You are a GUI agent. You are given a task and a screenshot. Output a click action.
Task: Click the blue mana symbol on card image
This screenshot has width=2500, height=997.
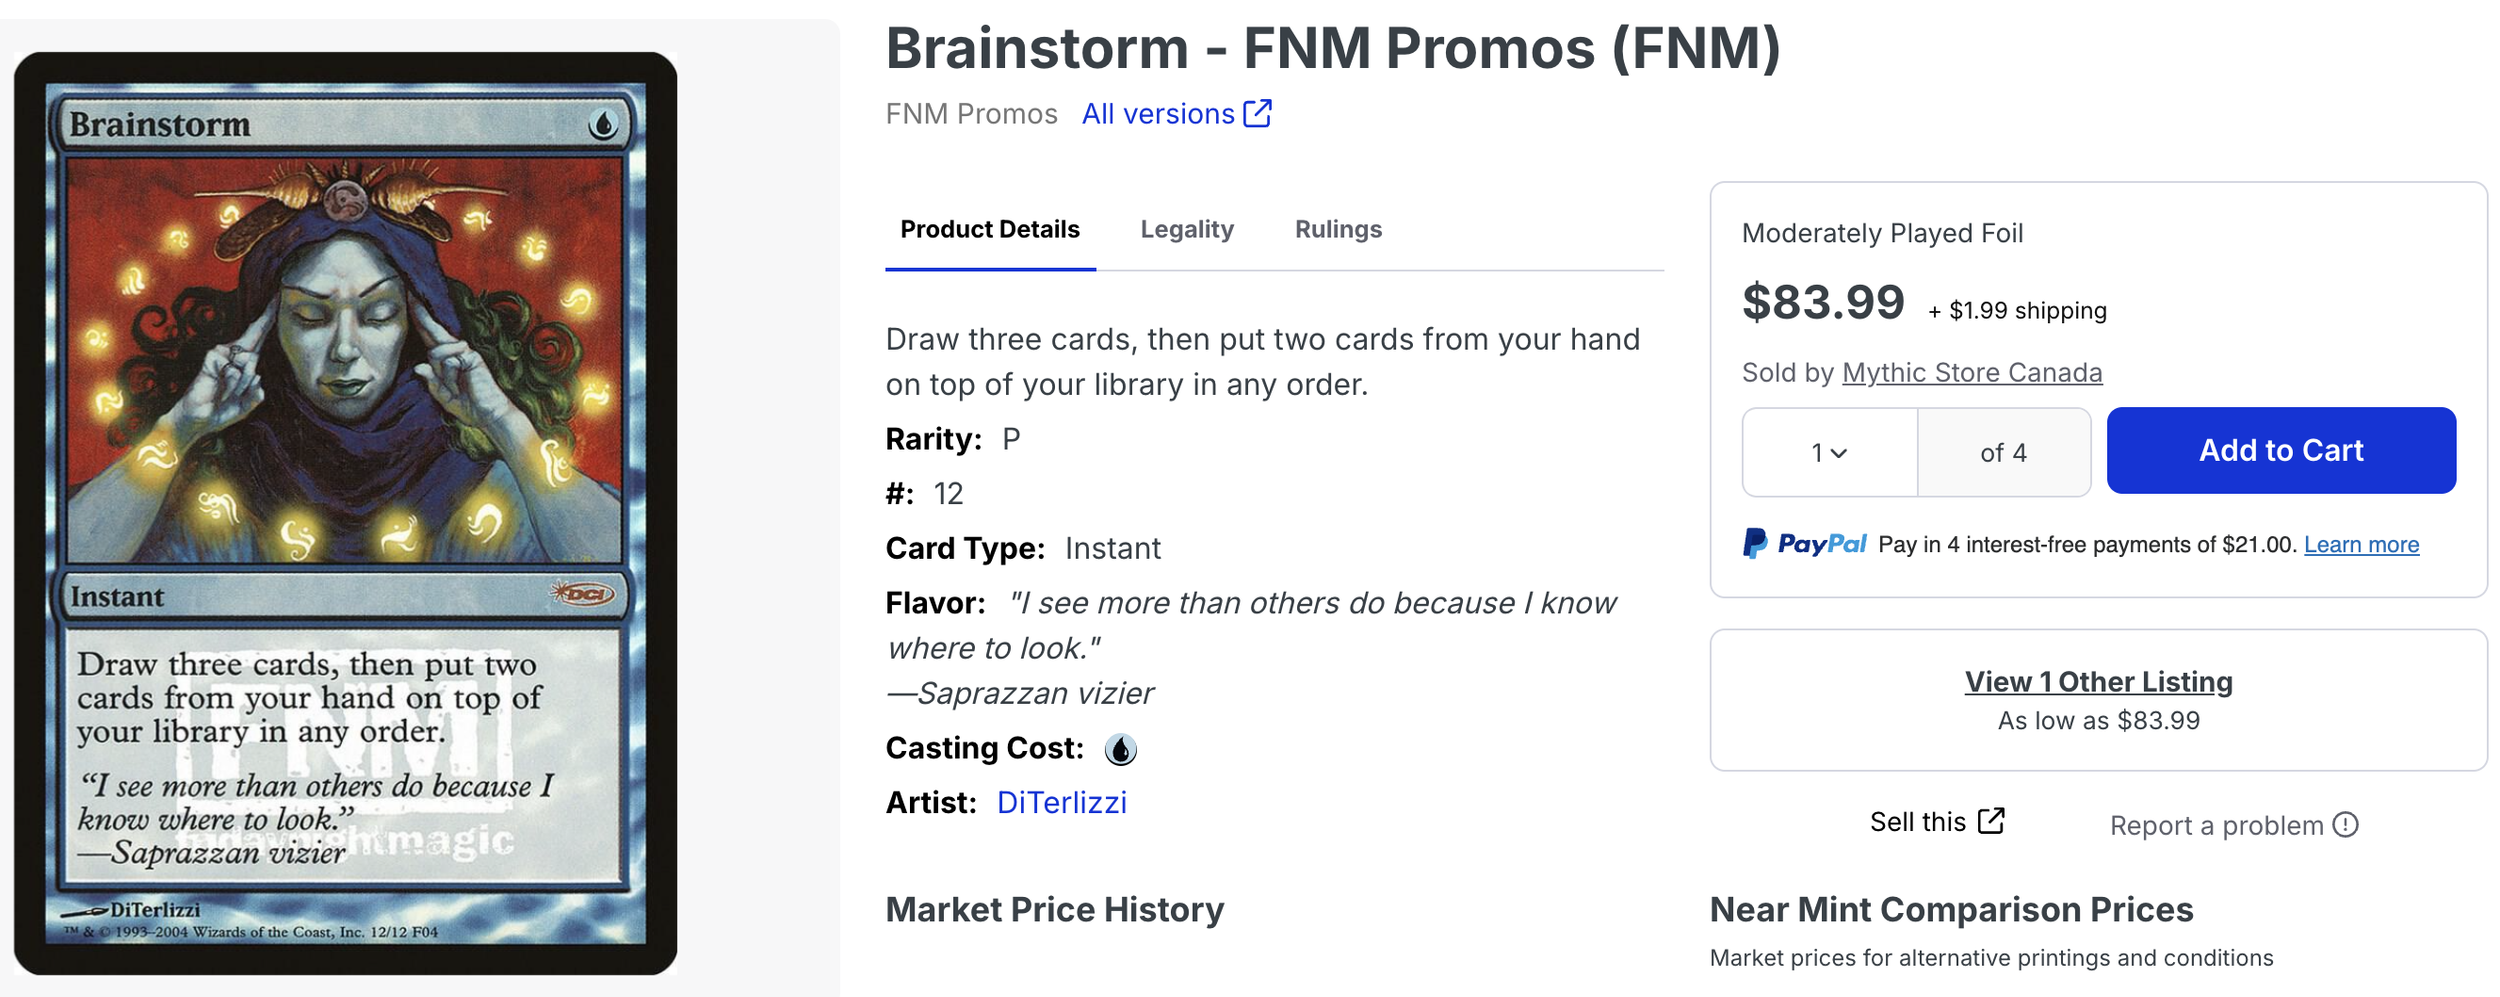coord(602,125)
